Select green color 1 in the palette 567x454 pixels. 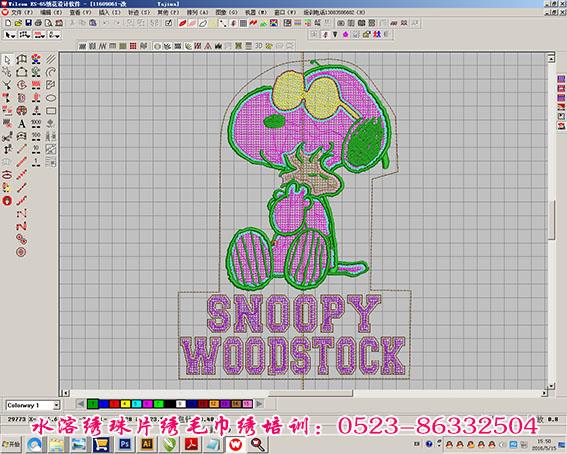point(93,403)
